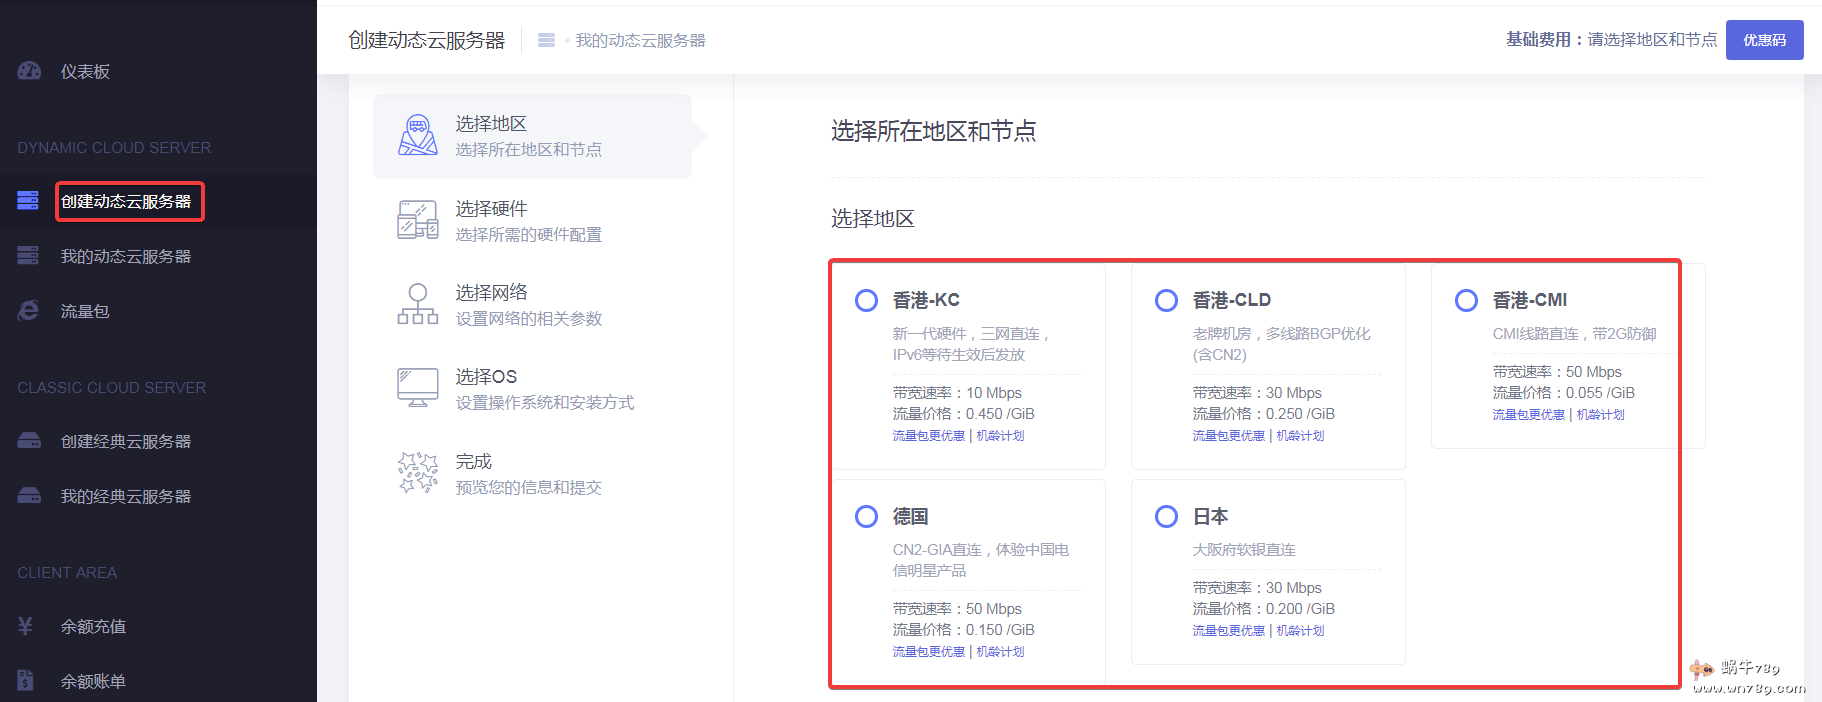Click the server icon beside 我的动态云服务器

[28, 256]
